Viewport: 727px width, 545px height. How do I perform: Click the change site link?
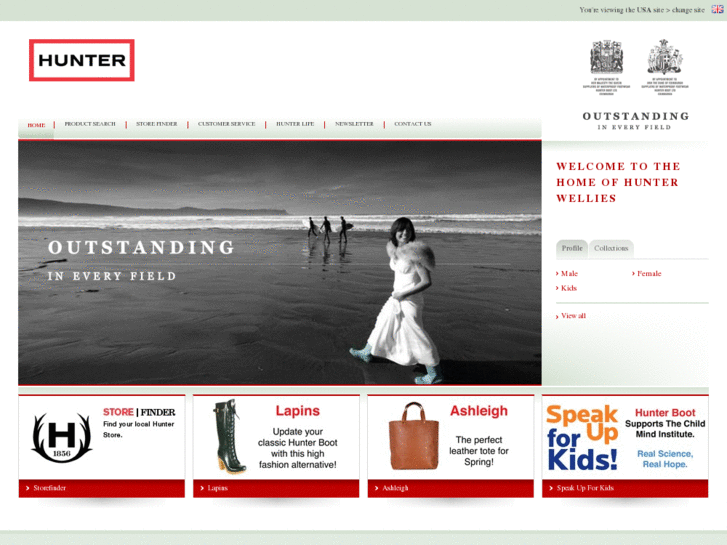688,10
